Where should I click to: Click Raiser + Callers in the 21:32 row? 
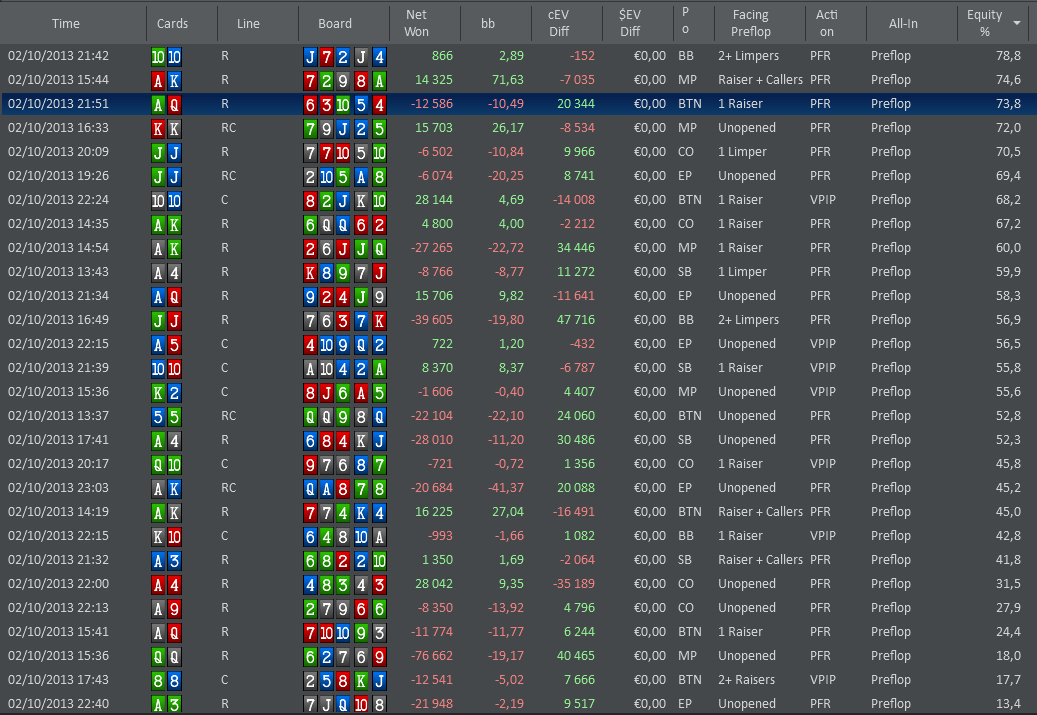click(761, 560)
